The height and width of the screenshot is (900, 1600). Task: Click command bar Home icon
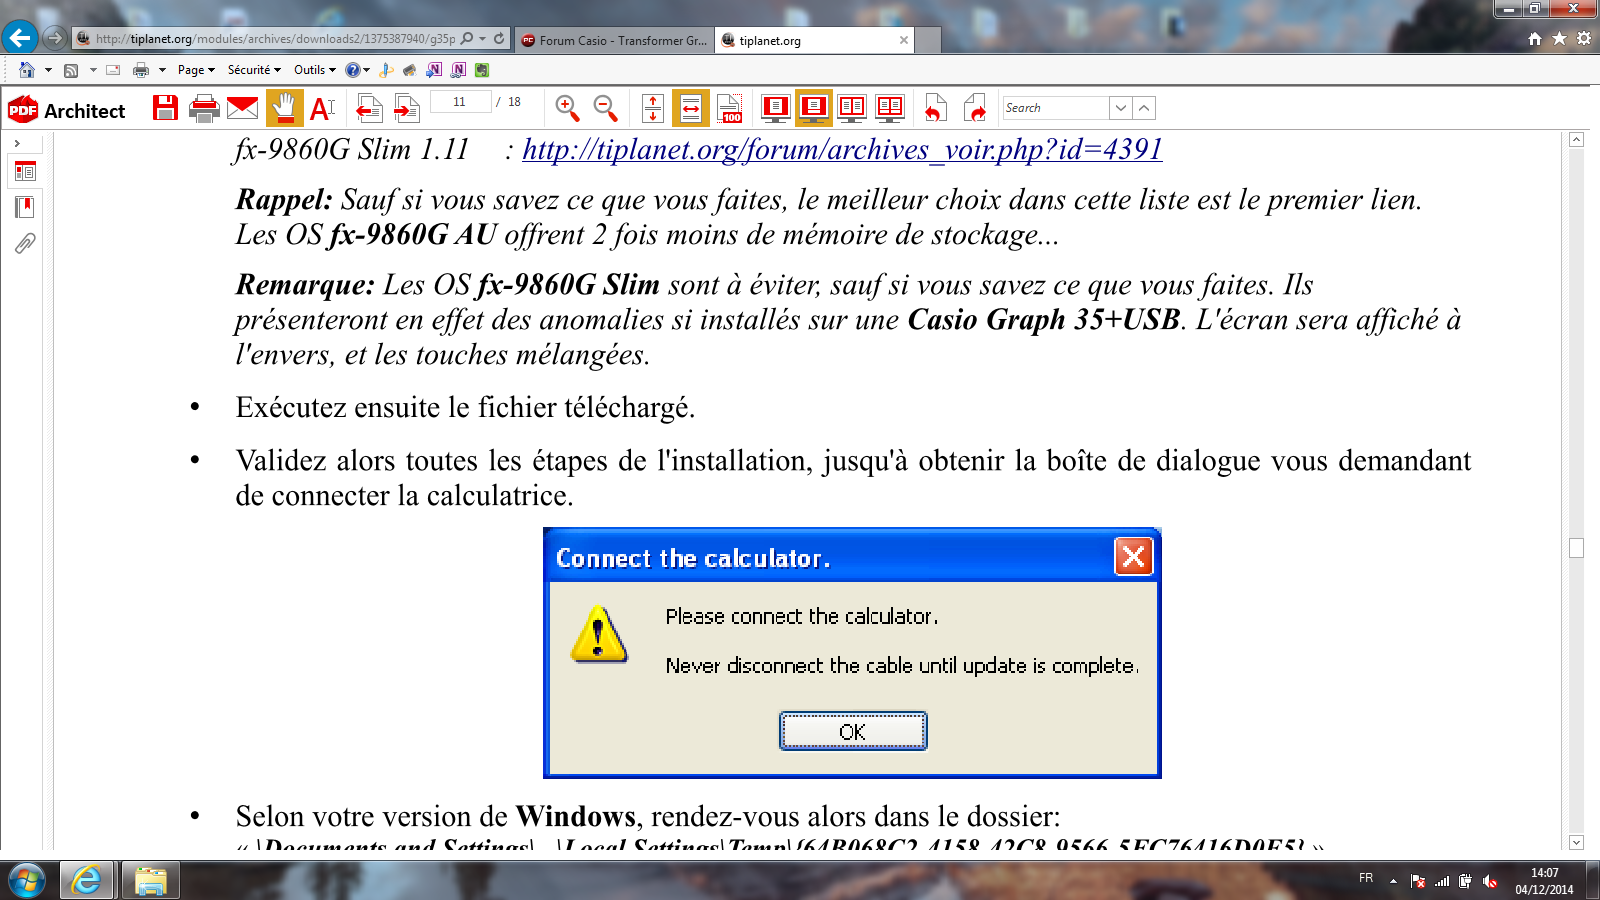click(x=27, y=70)
